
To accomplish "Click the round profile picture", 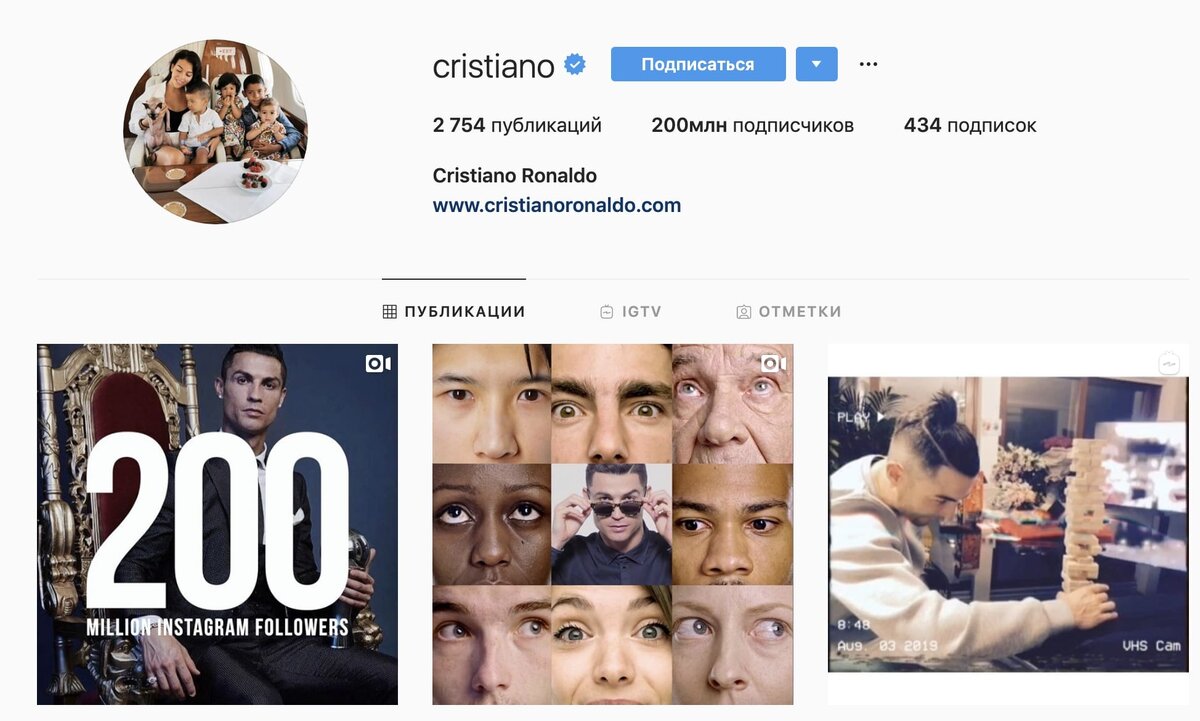I will [215, 132].
